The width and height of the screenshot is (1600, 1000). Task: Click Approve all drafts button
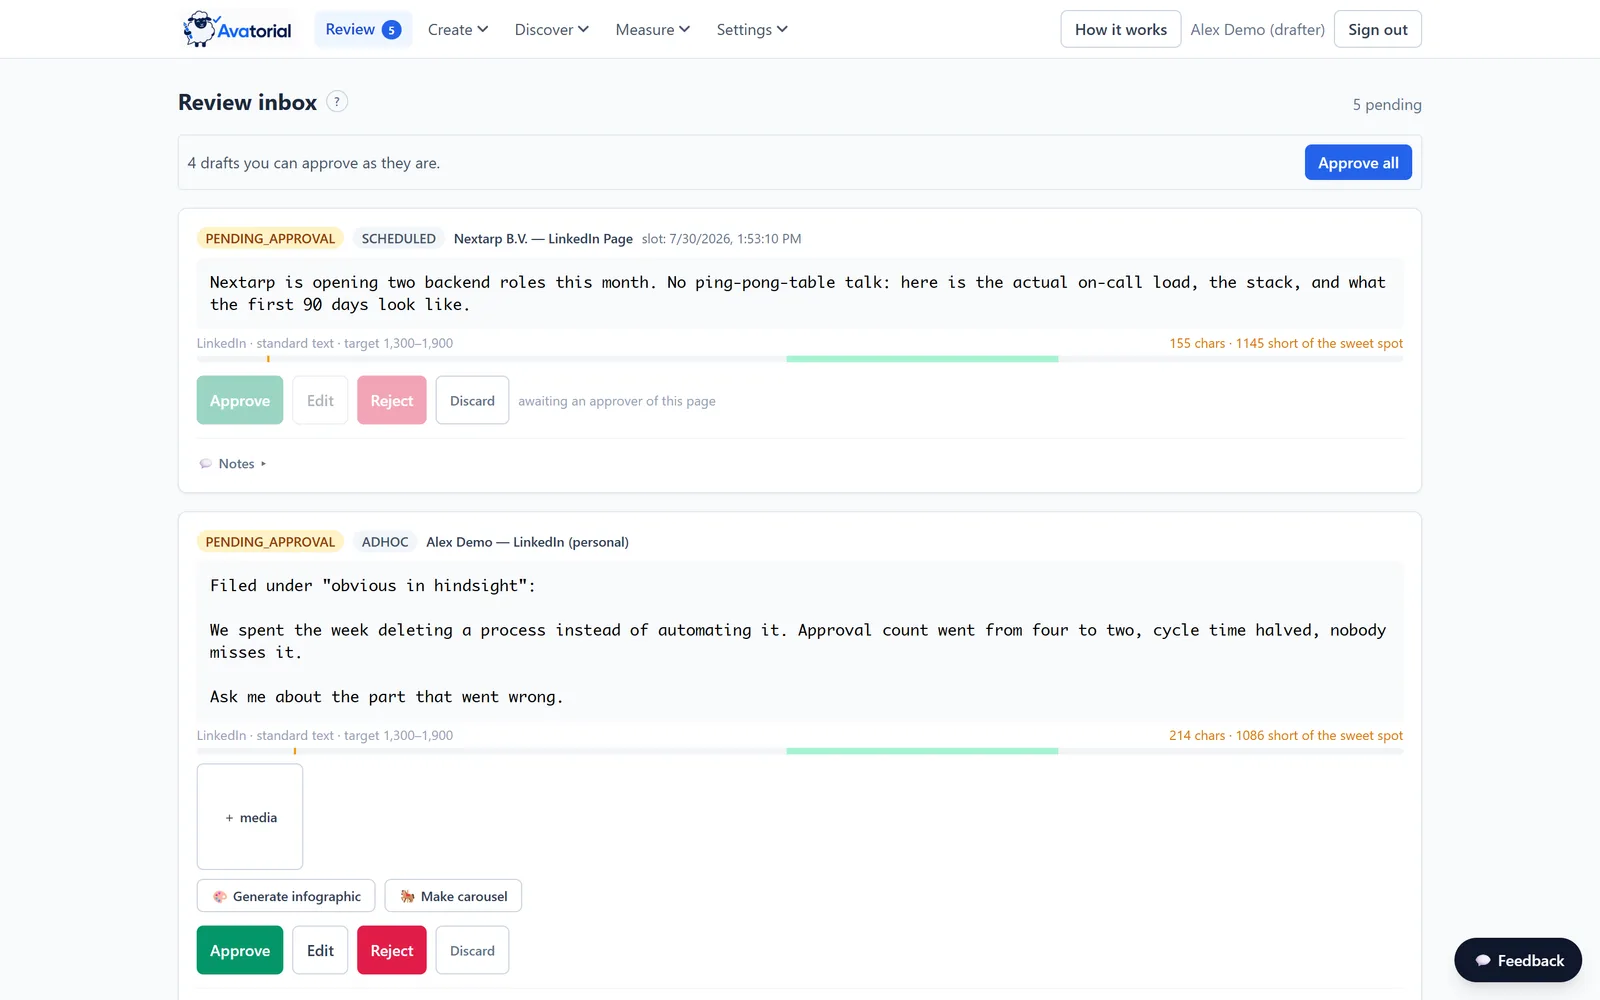pyautogui.click(x=1358, y=163)
